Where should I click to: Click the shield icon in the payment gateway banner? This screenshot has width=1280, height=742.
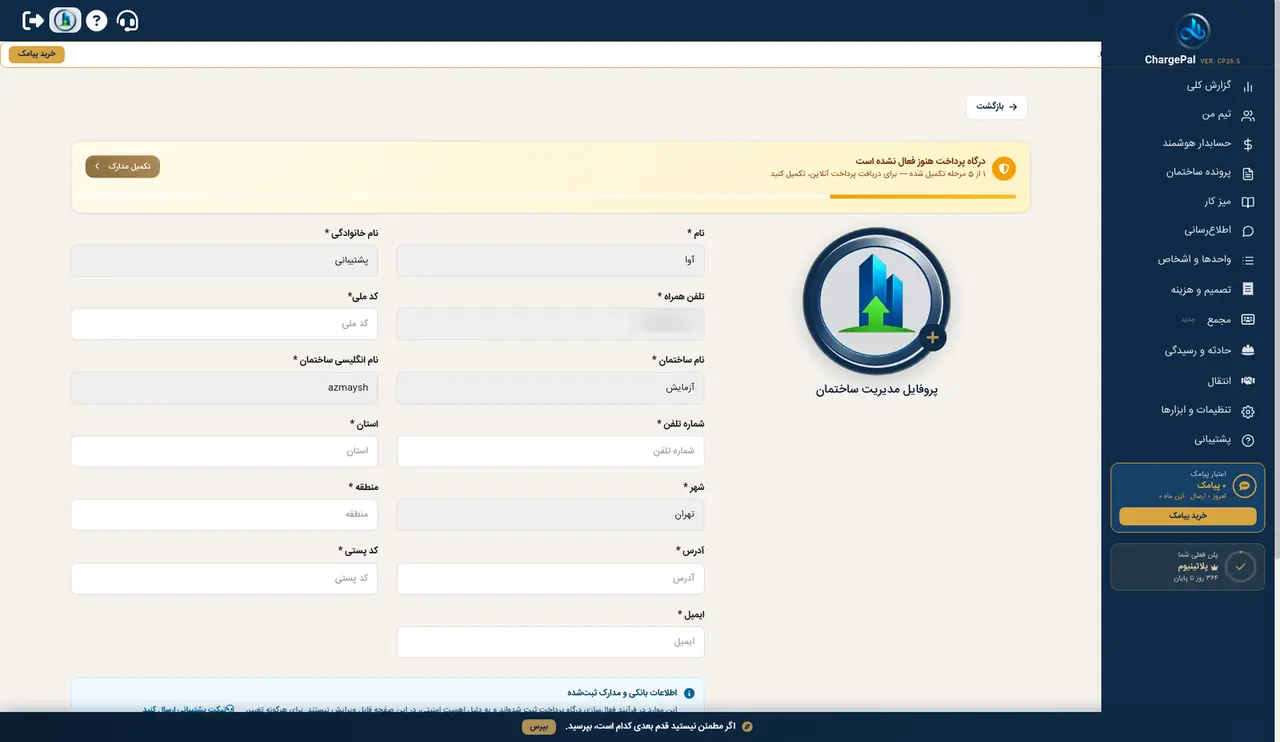(1004, 169)
